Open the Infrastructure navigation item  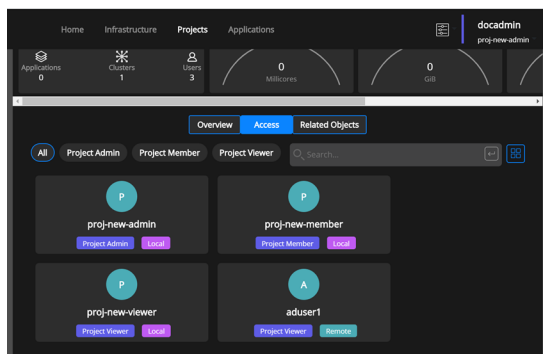coord(130,30)
